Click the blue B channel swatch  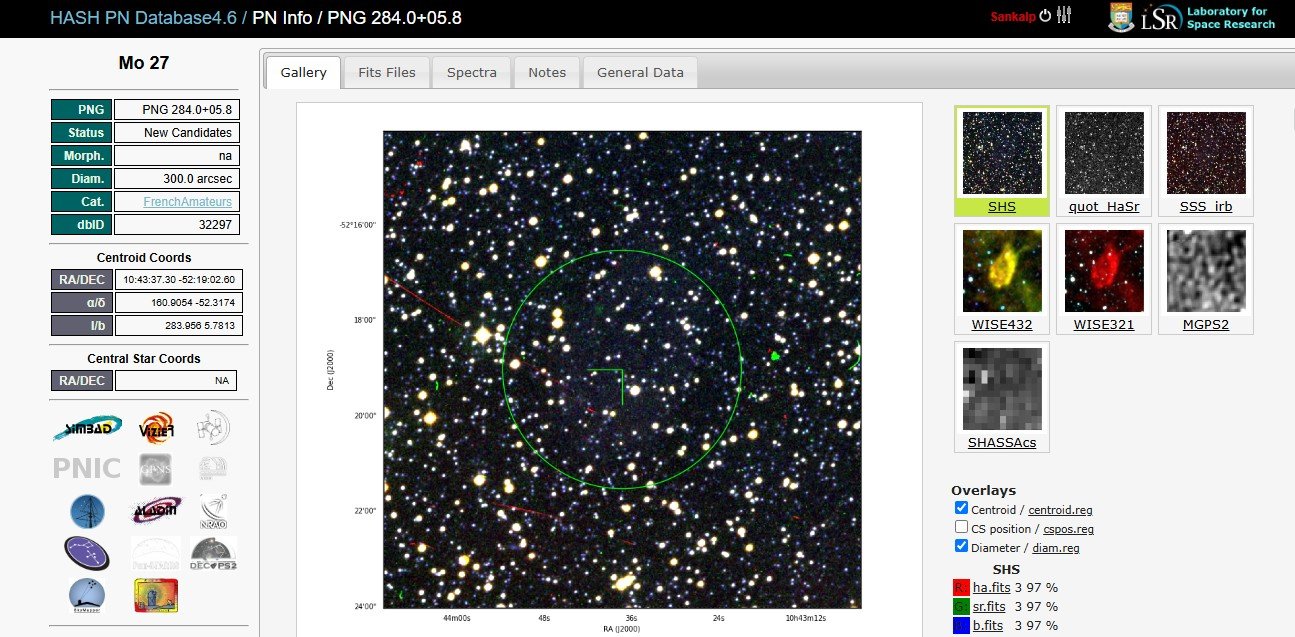pos(961,626)
